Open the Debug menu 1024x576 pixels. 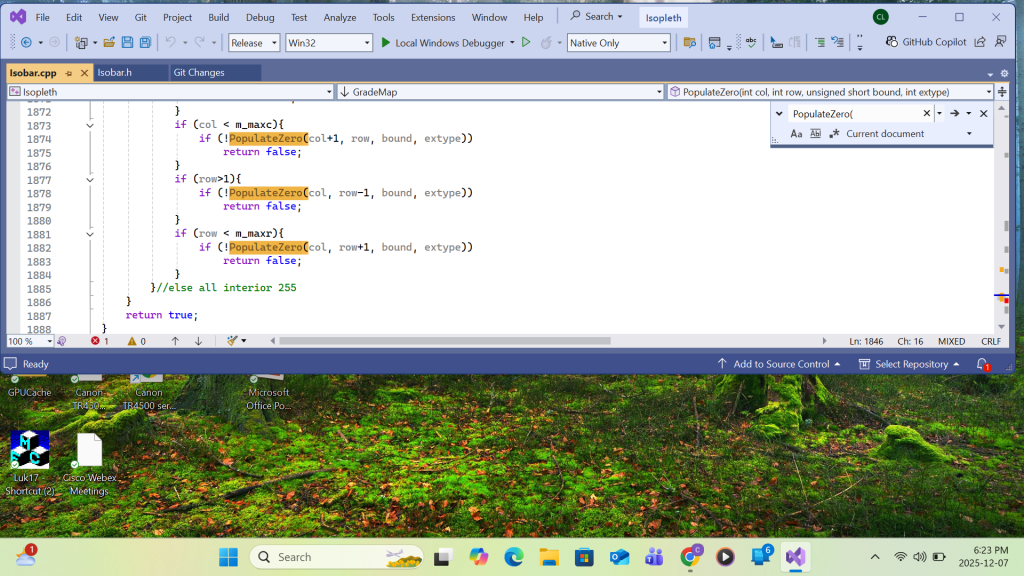pyautogui.click(x=259, y=17)
